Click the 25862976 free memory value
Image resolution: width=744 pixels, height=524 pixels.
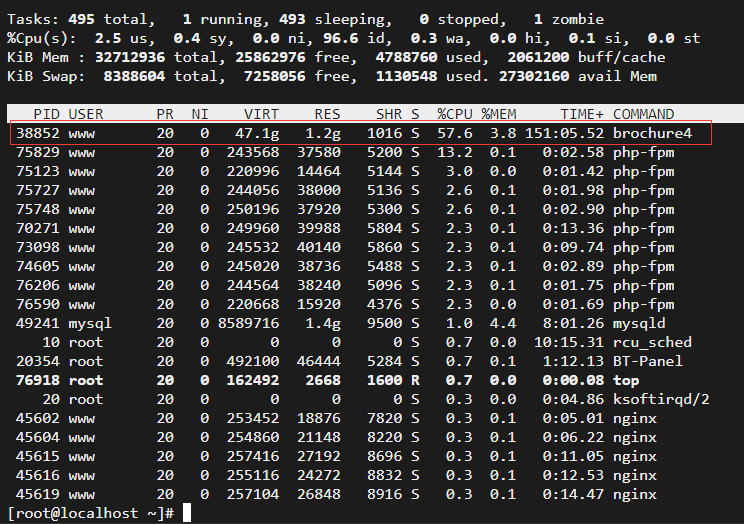(270, 57)
